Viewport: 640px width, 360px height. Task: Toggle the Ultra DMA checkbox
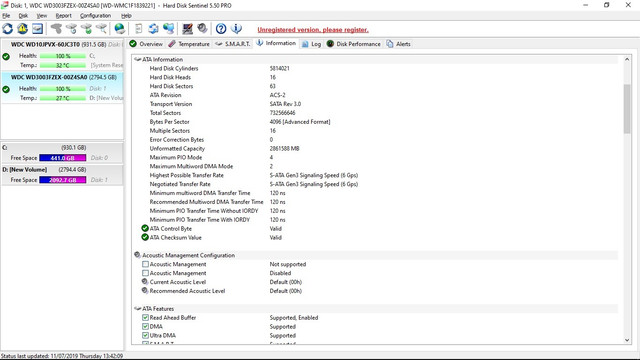145,336
